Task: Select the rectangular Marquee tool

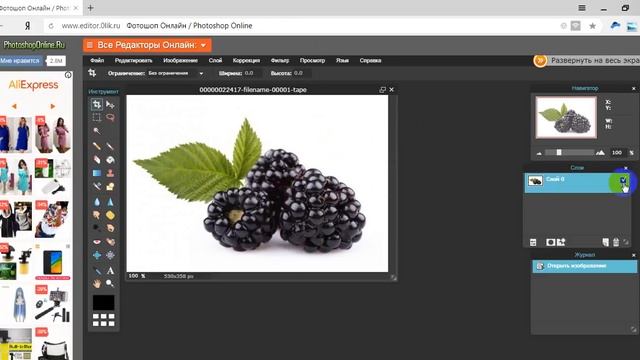Action: (x=97, y=118)
